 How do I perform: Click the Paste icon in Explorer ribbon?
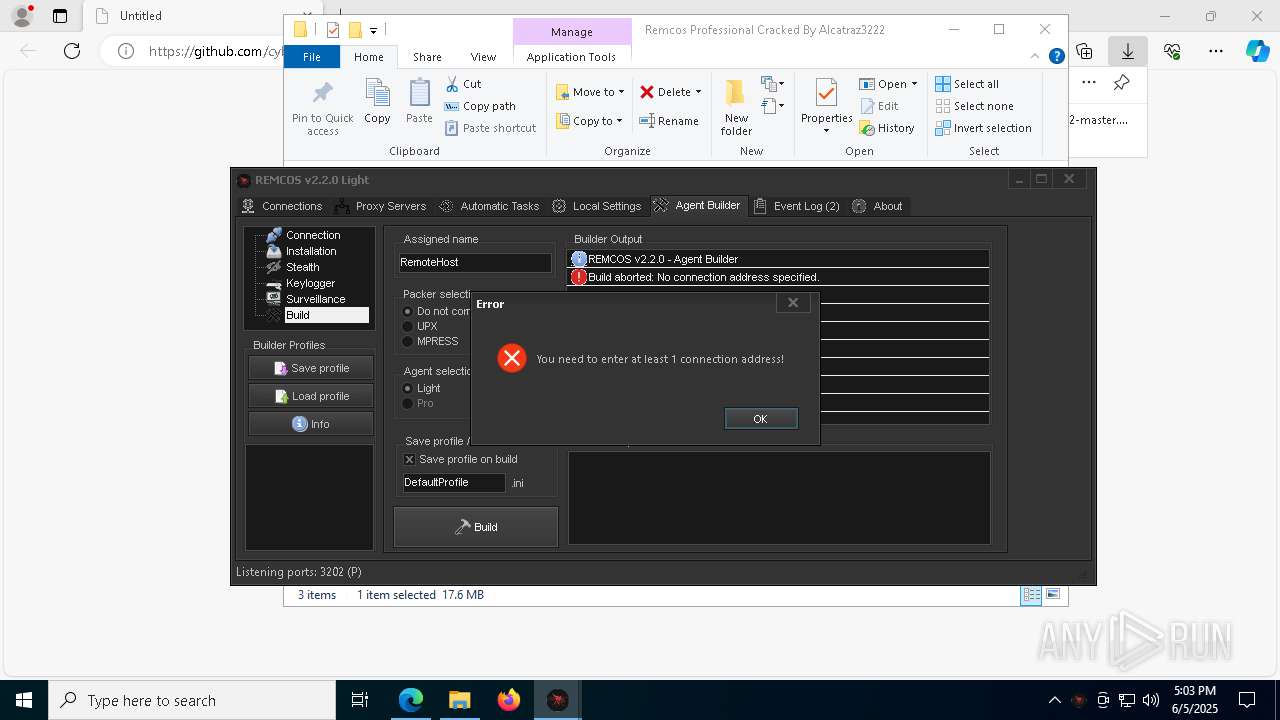(x=419, y=94)
